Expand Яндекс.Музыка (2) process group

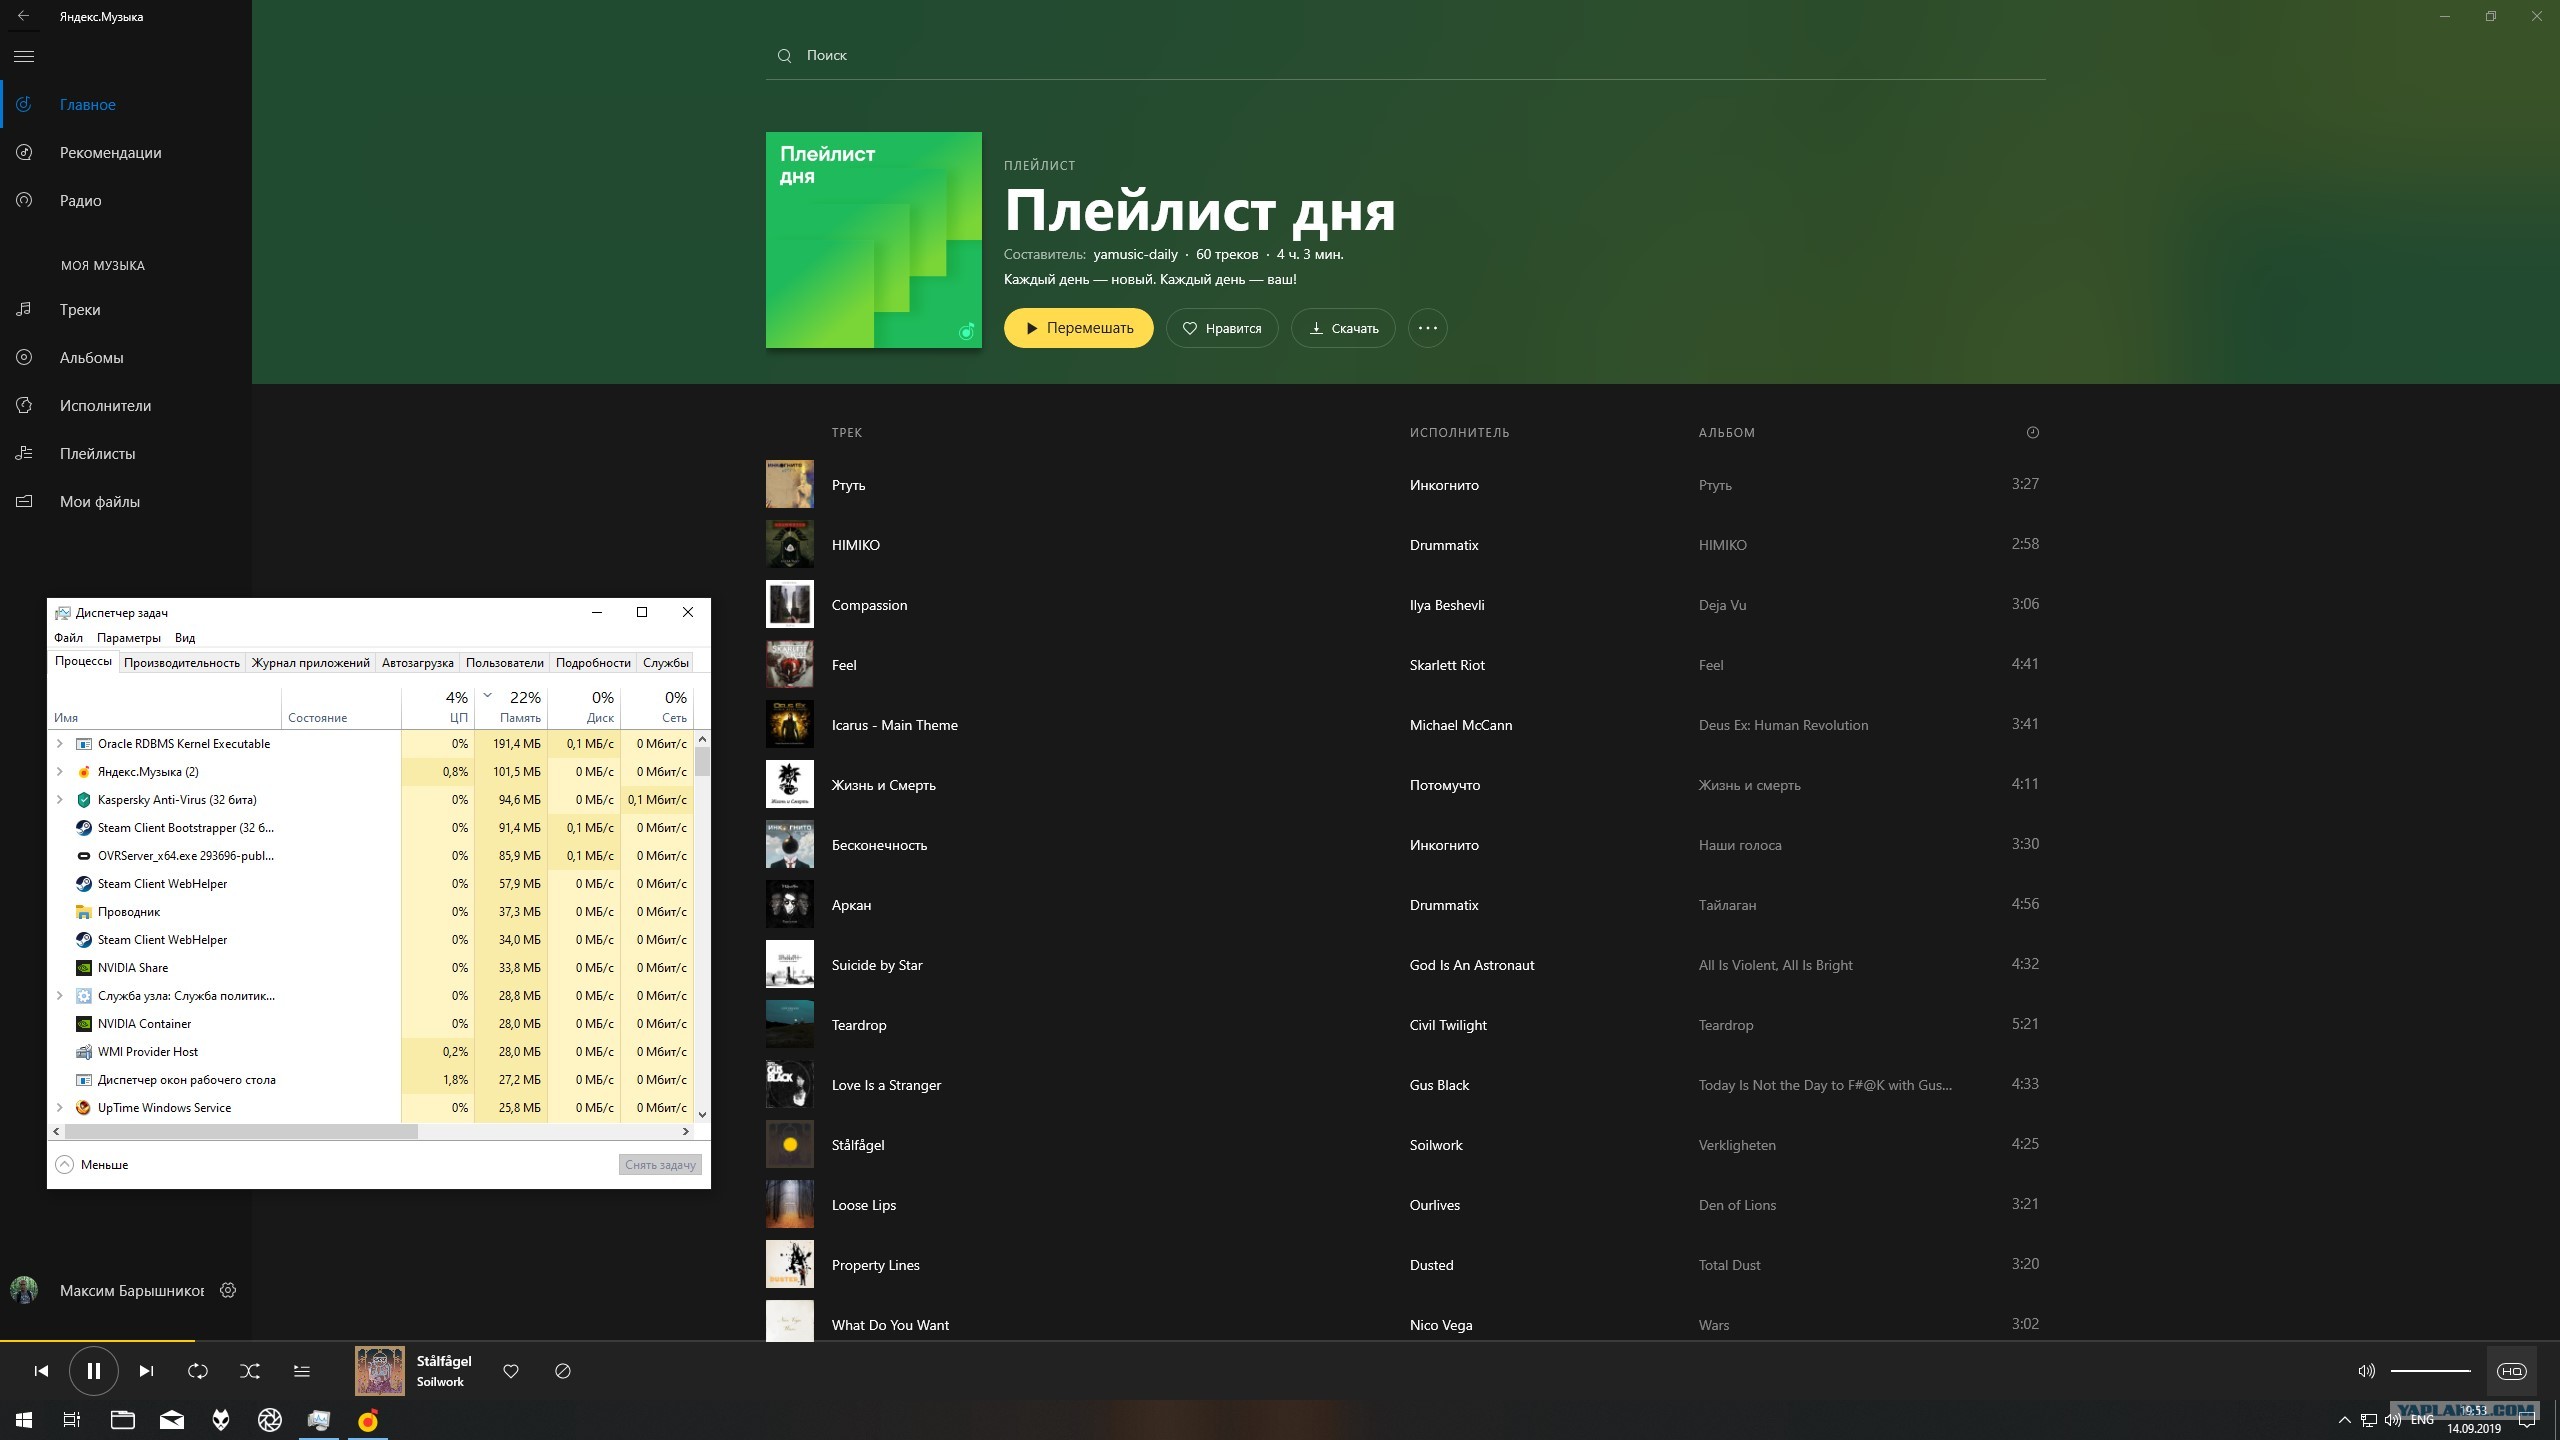[x=60, y=772]
